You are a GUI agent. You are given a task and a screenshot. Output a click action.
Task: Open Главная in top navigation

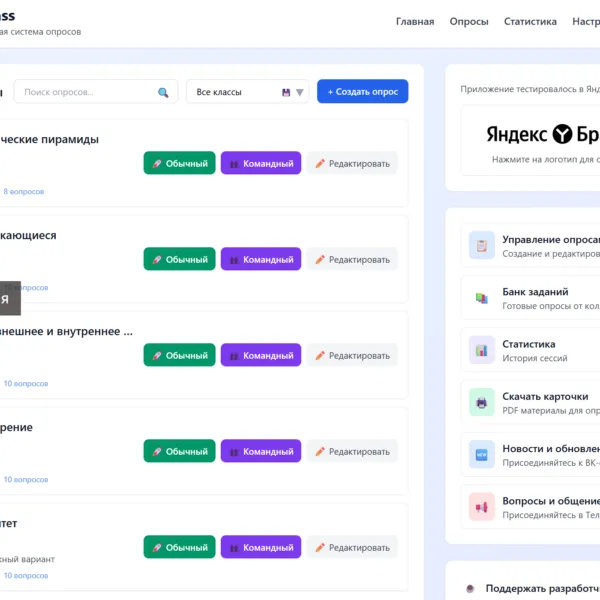coord(415,21)
